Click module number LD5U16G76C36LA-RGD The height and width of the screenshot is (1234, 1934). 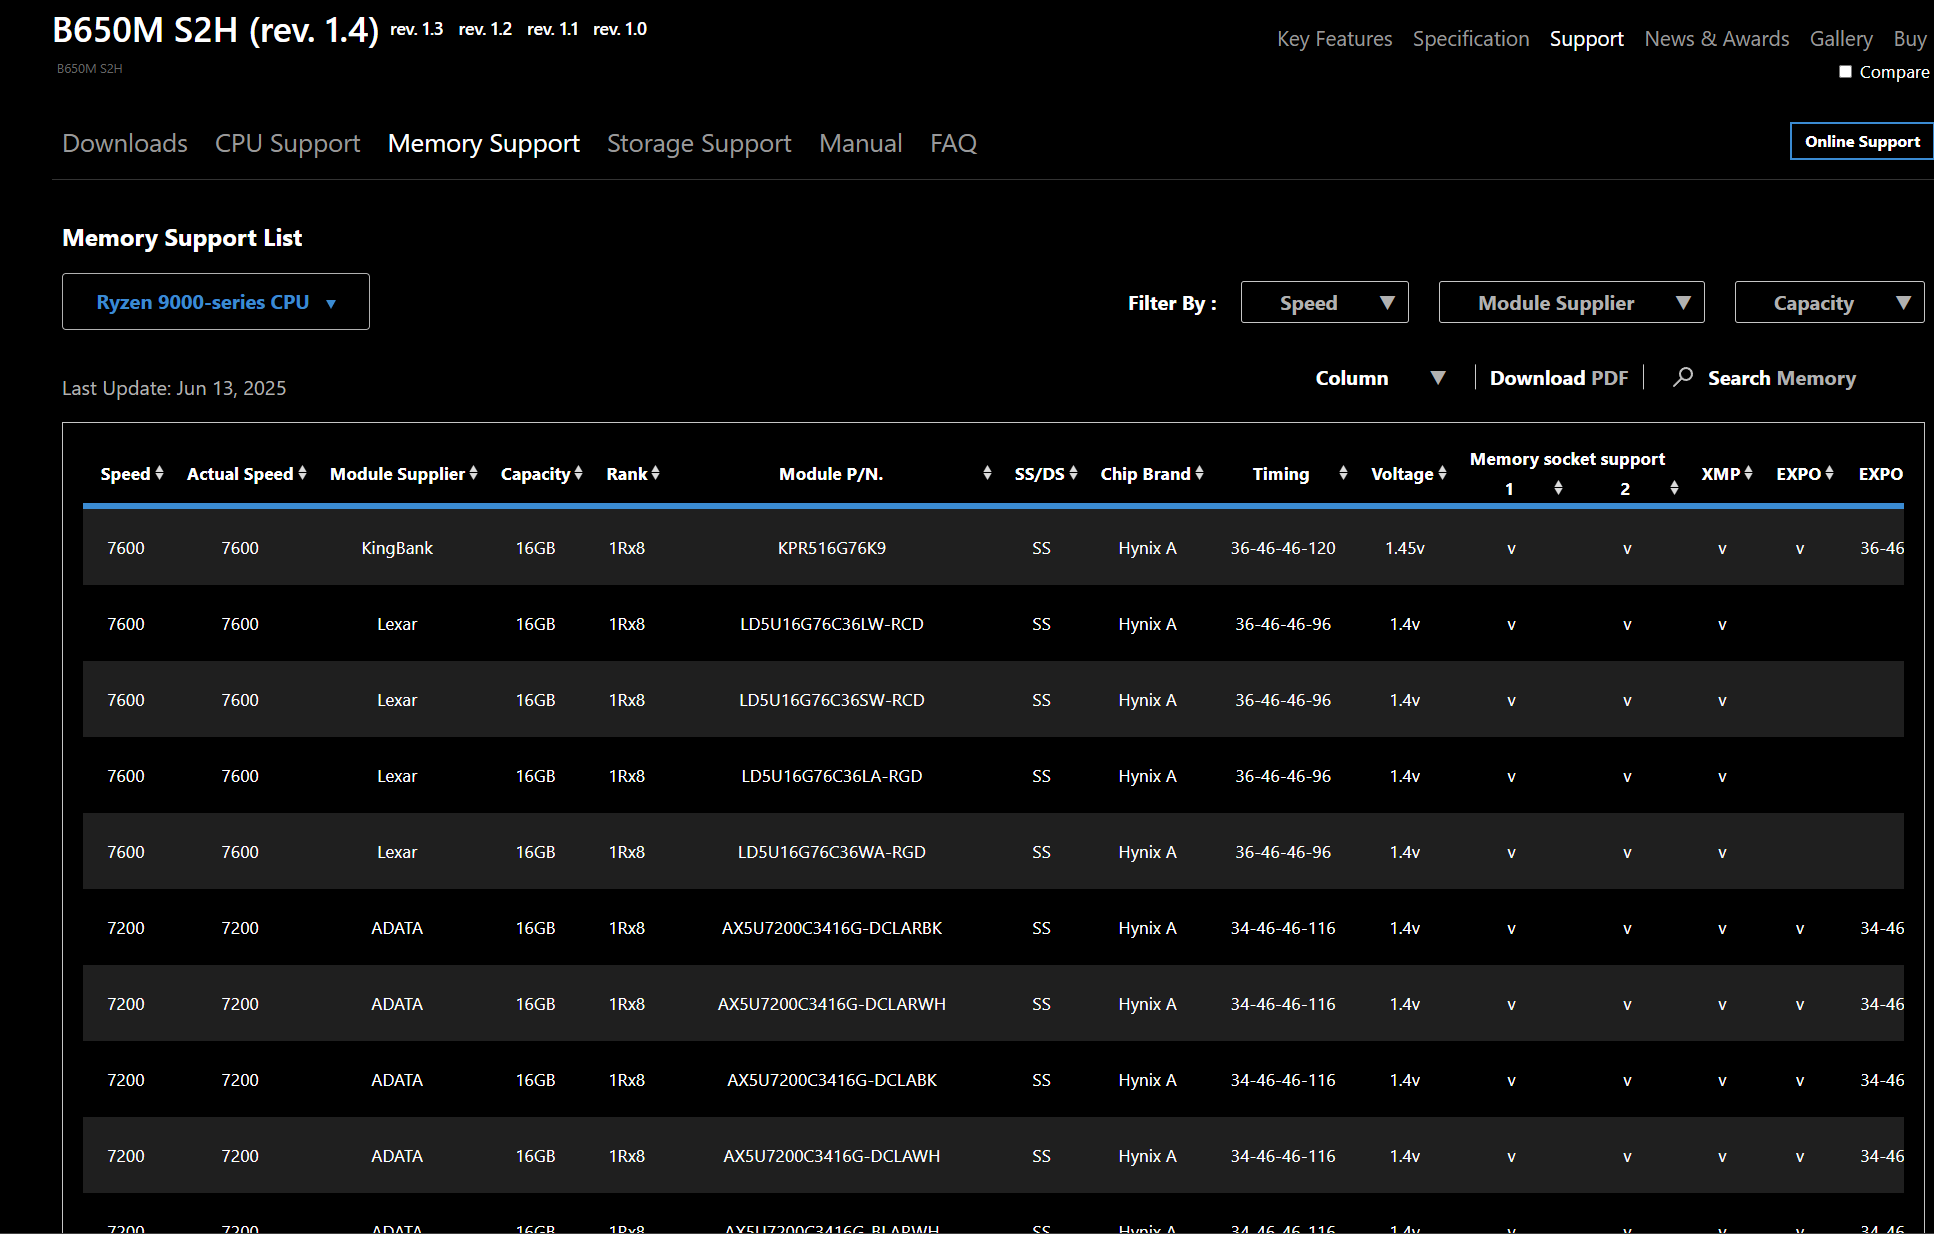(x=832, y=776)
